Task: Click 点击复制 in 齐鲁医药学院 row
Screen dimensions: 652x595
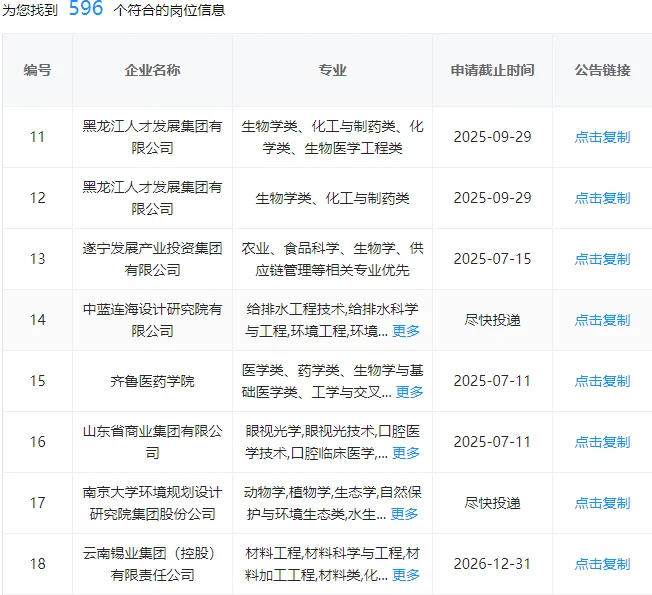Action: click(602, 381)
